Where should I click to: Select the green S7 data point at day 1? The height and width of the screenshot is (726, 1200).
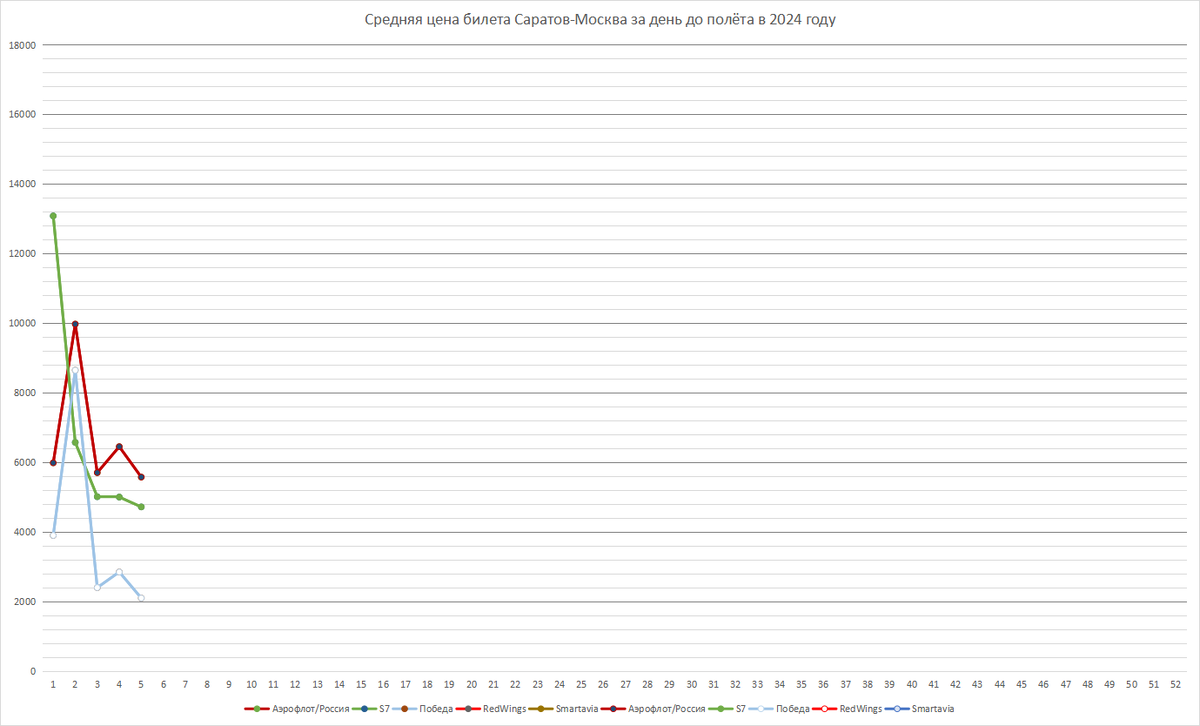53,216
